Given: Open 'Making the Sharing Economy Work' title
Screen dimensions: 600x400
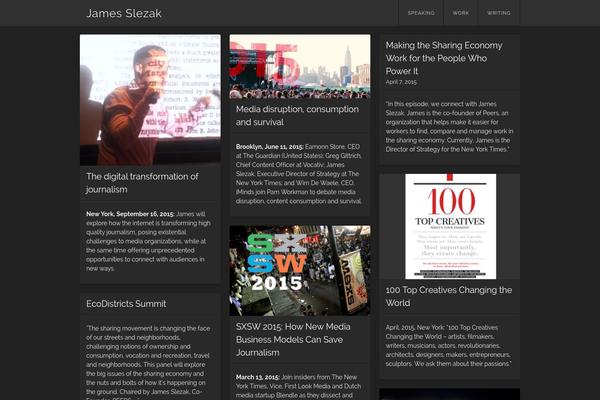Looking at the screenshot, I should pos(444,58).
